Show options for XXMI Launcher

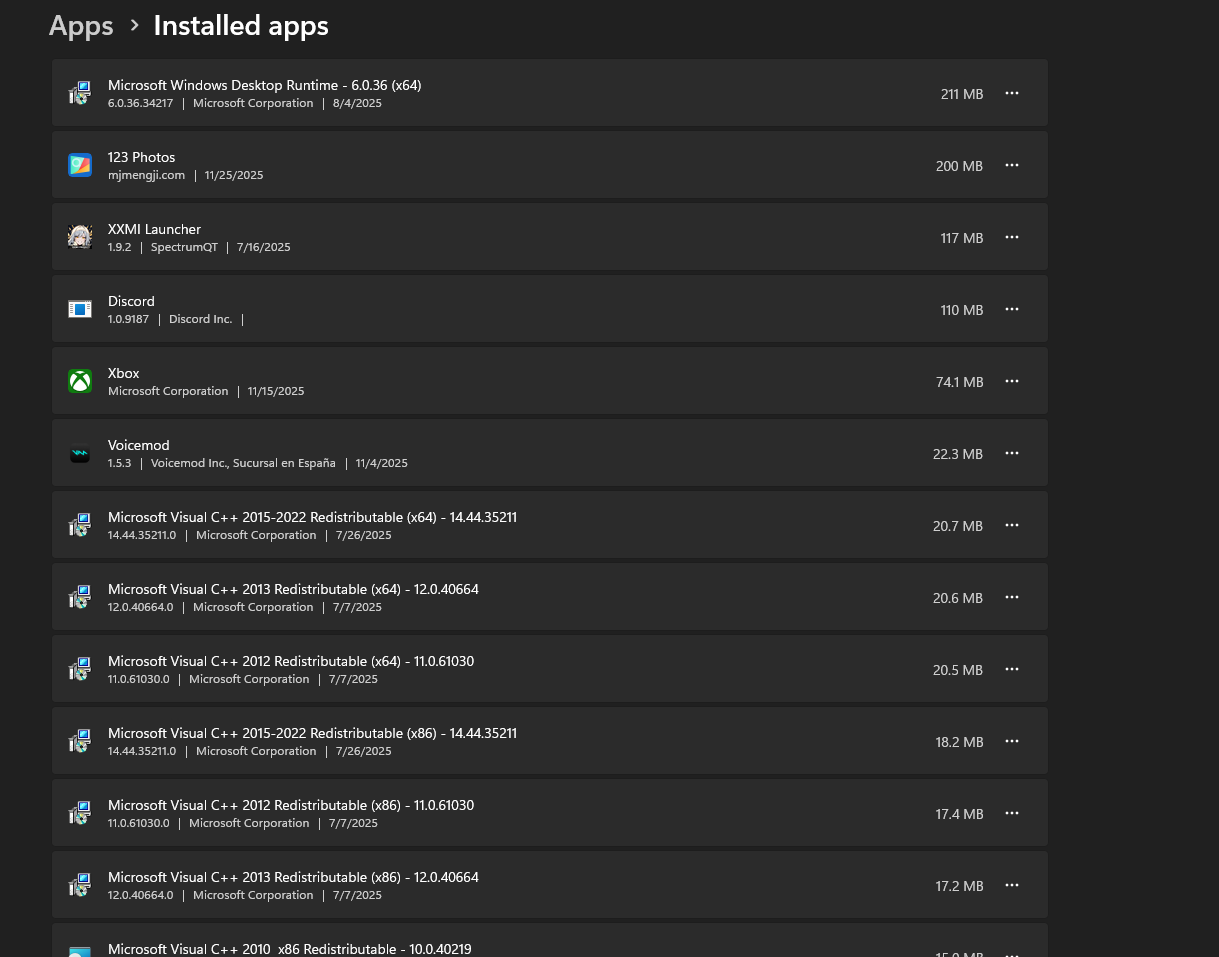pyautogui.click(x=1012, y=237)
